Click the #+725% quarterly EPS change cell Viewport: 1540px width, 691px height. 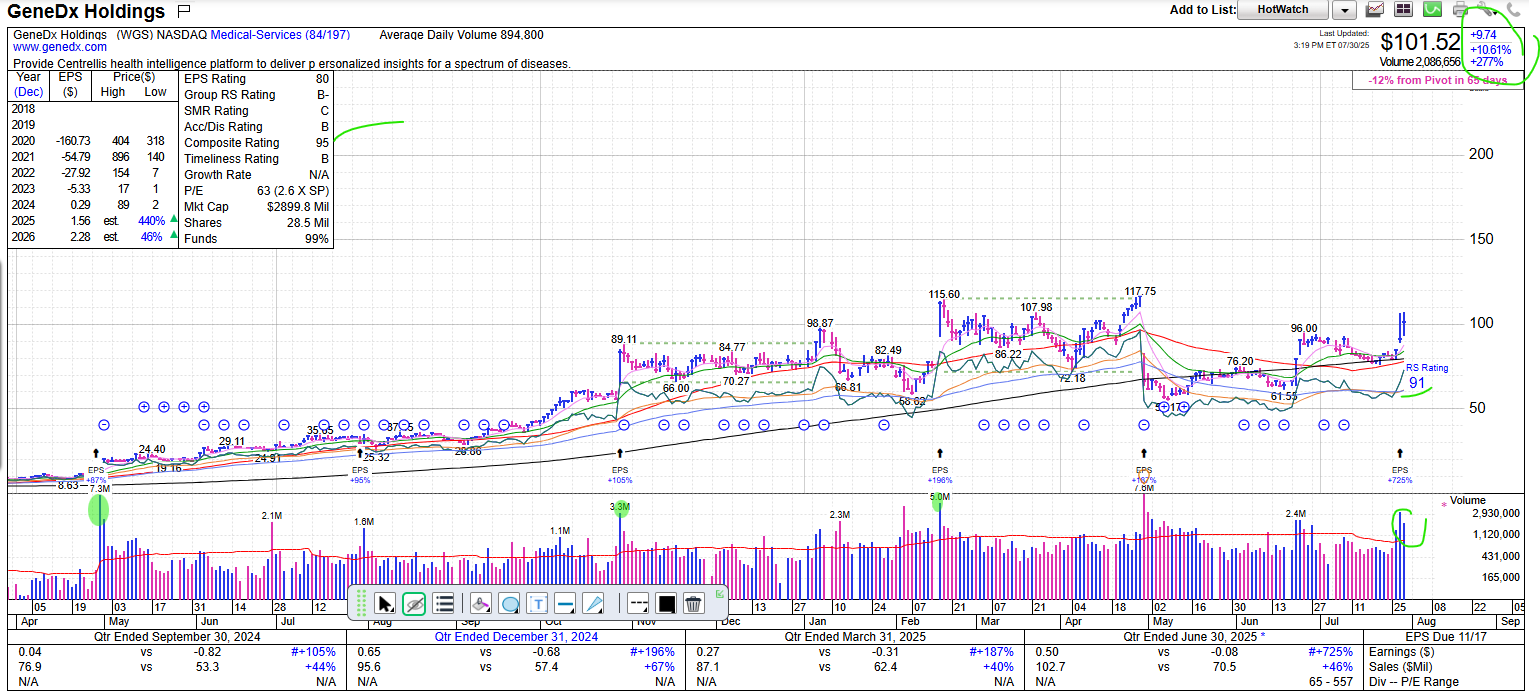pyautogui.click(x=1332, y=652)
